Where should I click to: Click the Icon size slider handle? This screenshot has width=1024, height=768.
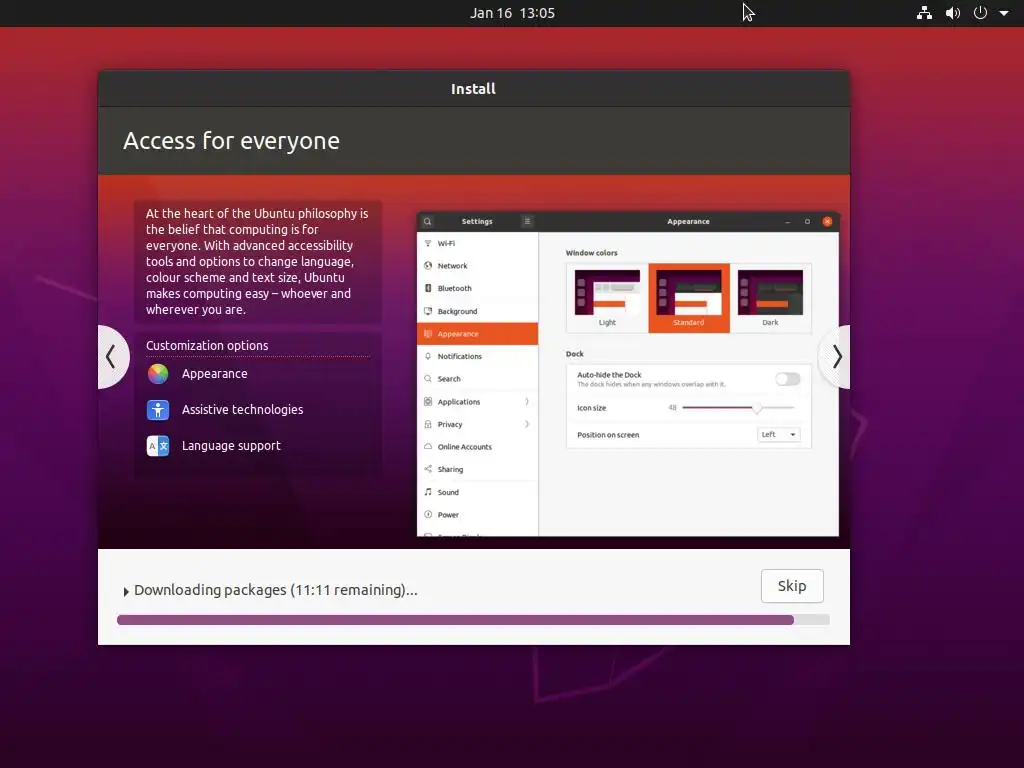(x=757, y=408)
